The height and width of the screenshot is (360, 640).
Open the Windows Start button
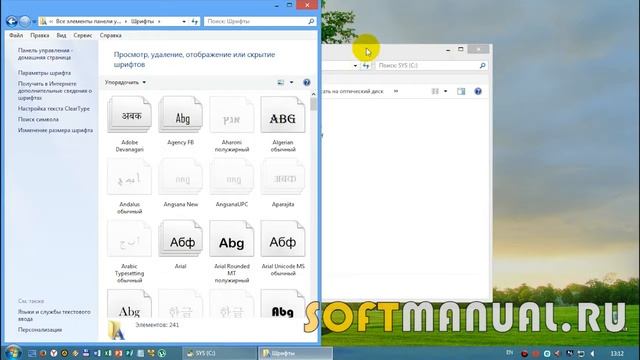[x=12, y=353]
